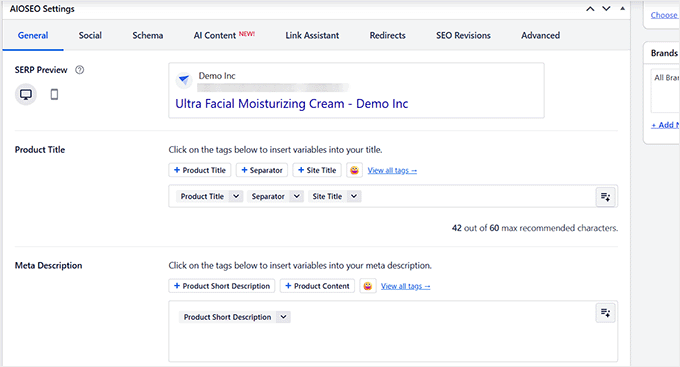Move AIOSEO Settings panel down
Screen dimensions: 680x367
[x=606, y=9]
